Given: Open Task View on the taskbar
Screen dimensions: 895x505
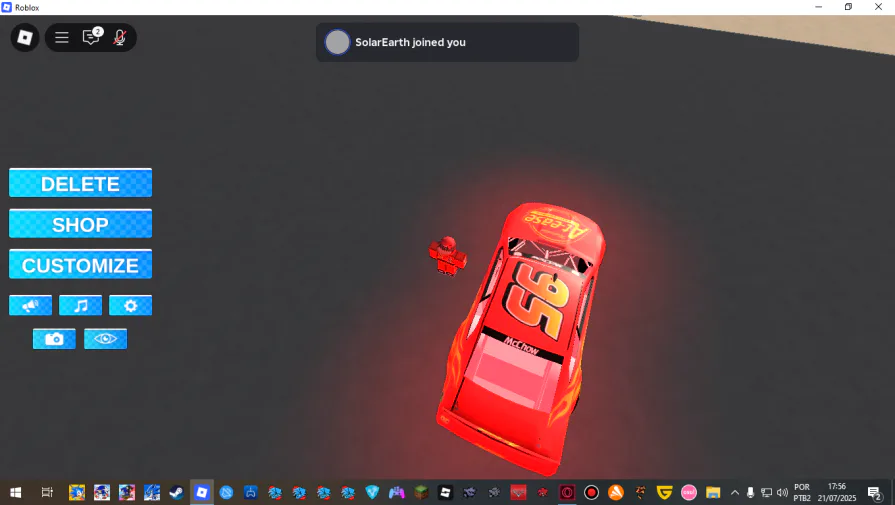Looking at the screenshot, I should [47, 492].
